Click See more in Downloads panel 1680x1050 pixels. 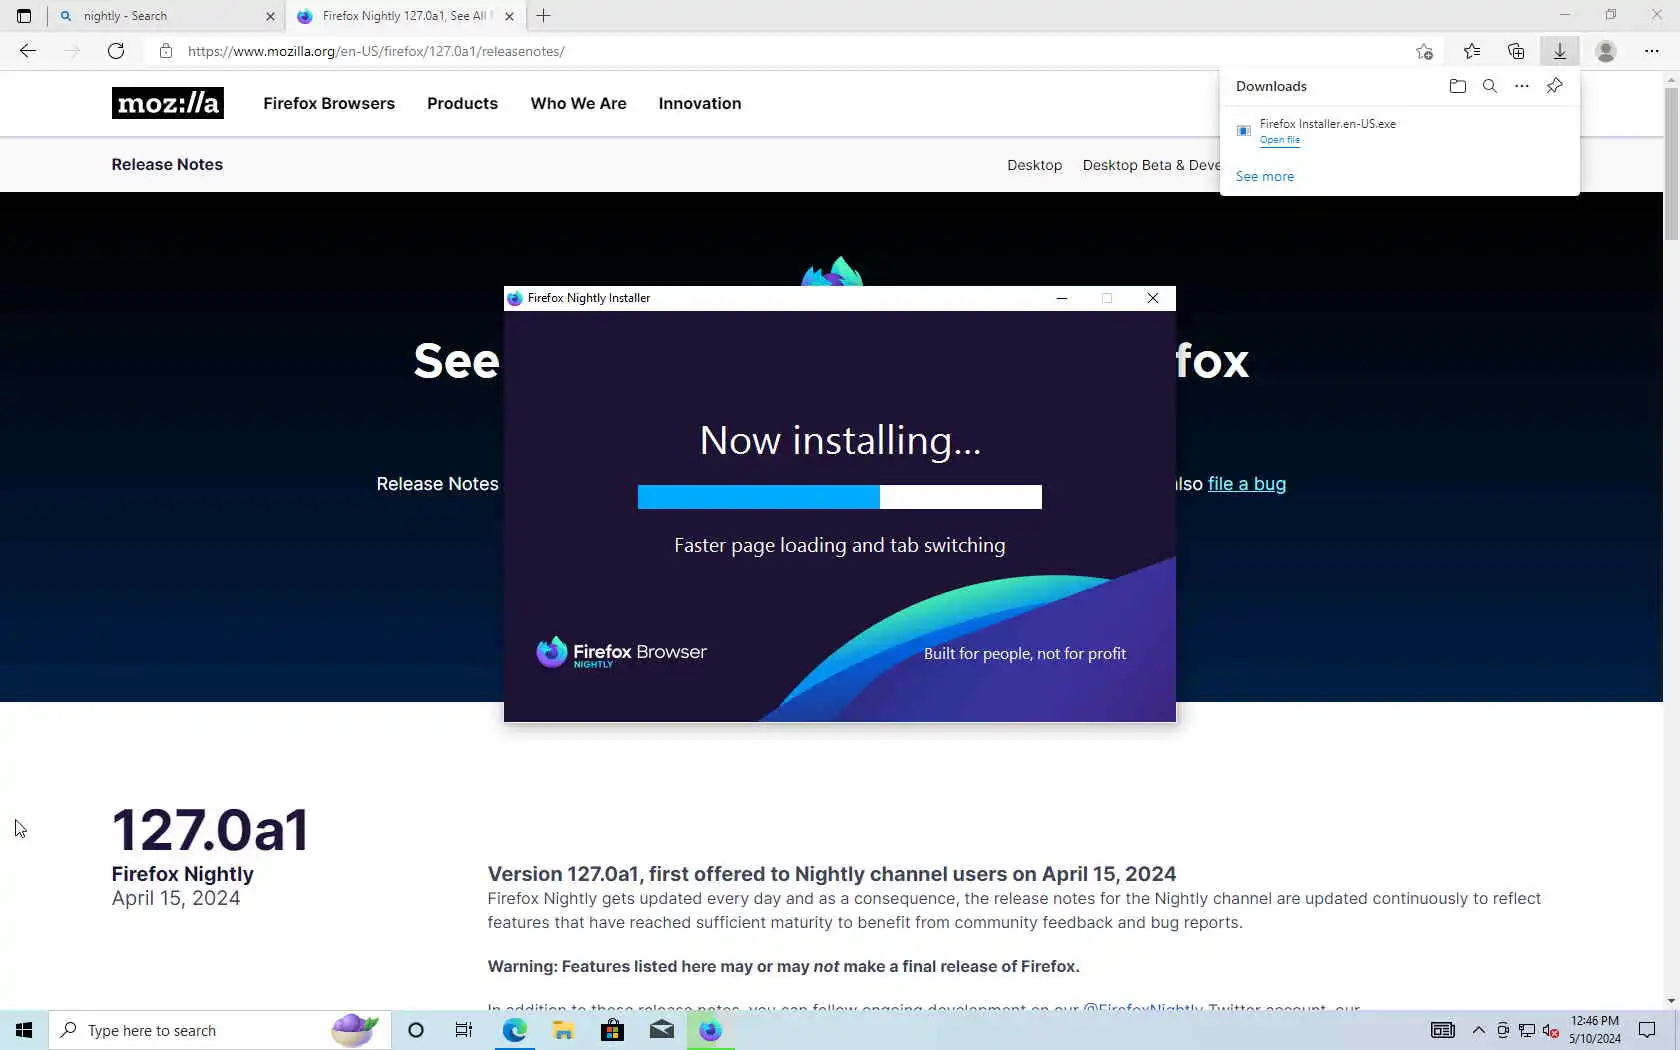point(1265,176)
